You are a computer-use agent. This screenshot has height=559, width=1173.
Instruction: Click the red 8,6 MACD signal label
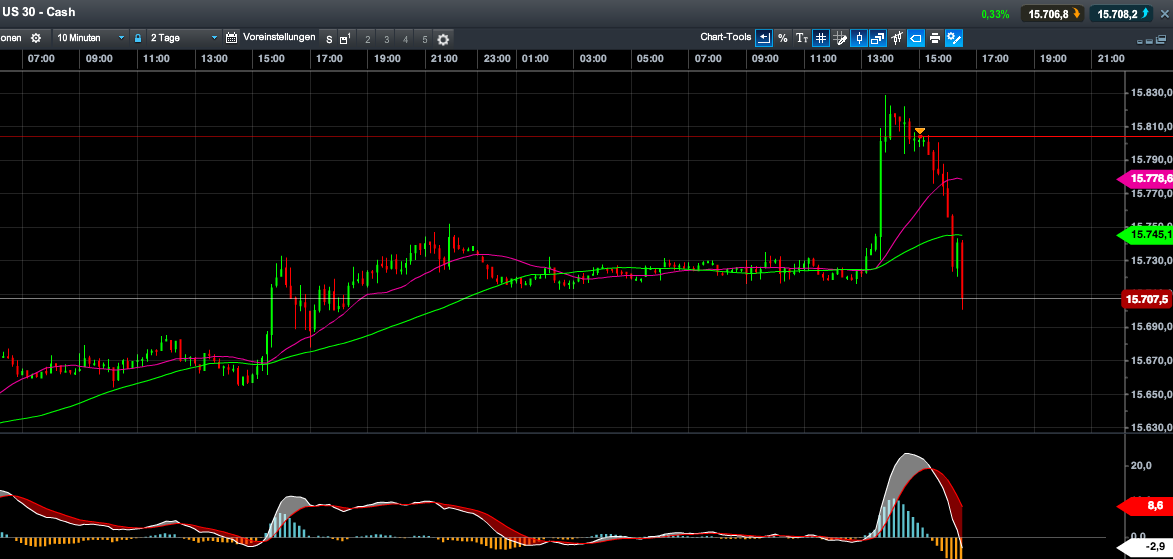(x=1145, y=507)
